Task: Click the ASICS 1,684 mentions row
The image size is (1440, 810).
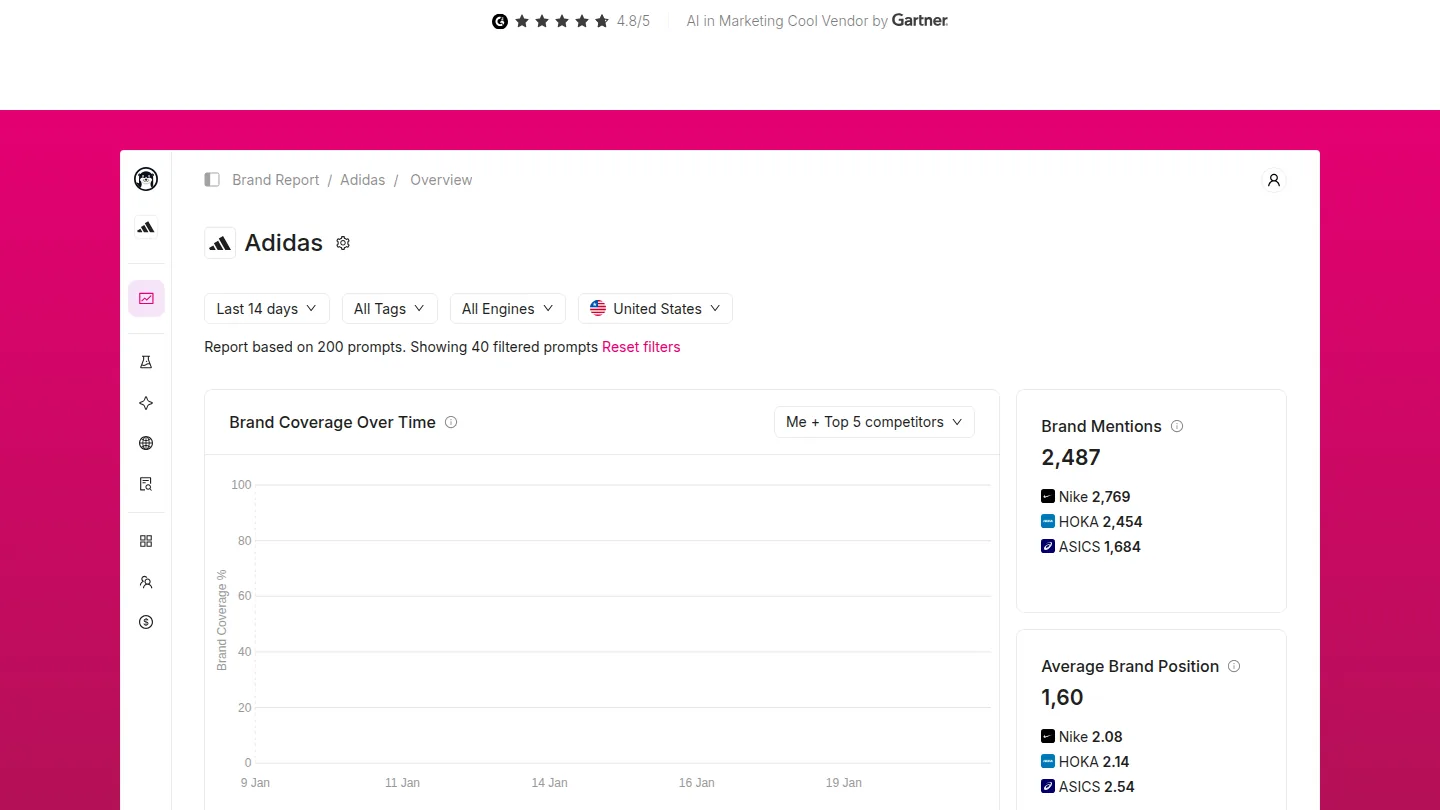Action: click(x=1091, y=547)
